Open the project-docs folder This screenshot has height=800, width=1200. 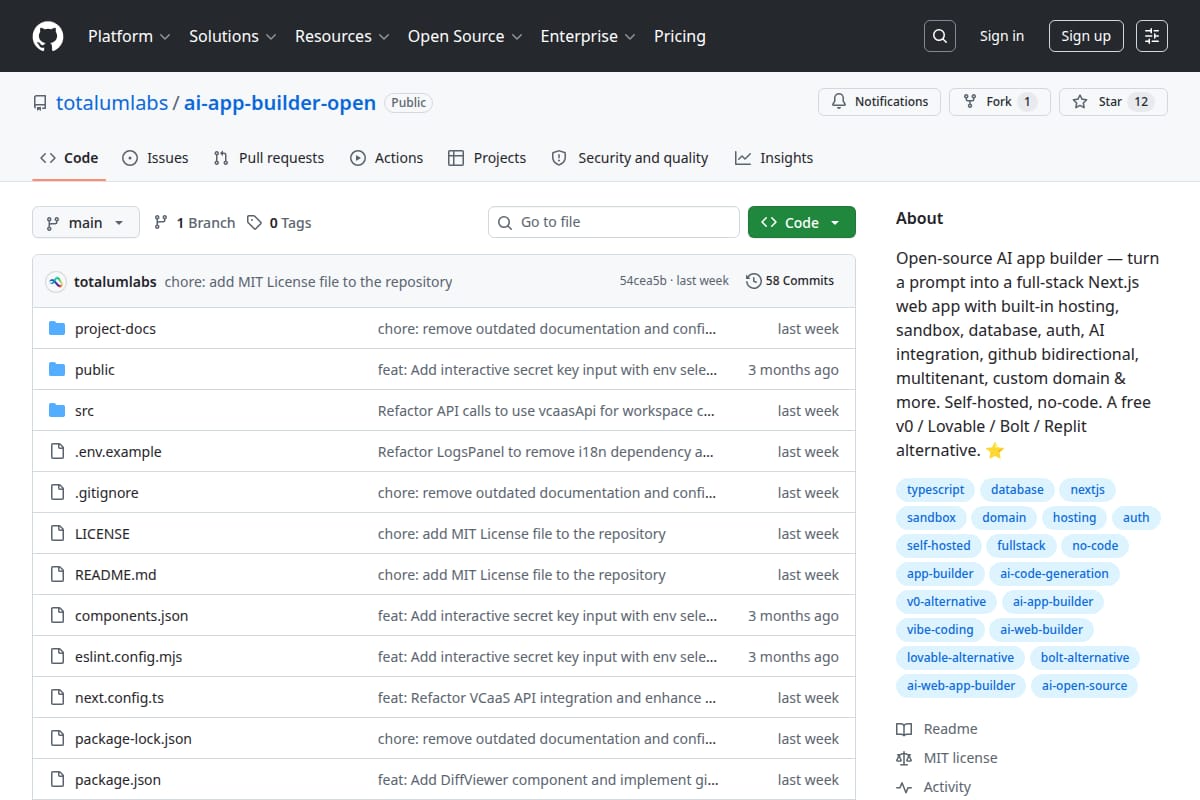point(115,329)
